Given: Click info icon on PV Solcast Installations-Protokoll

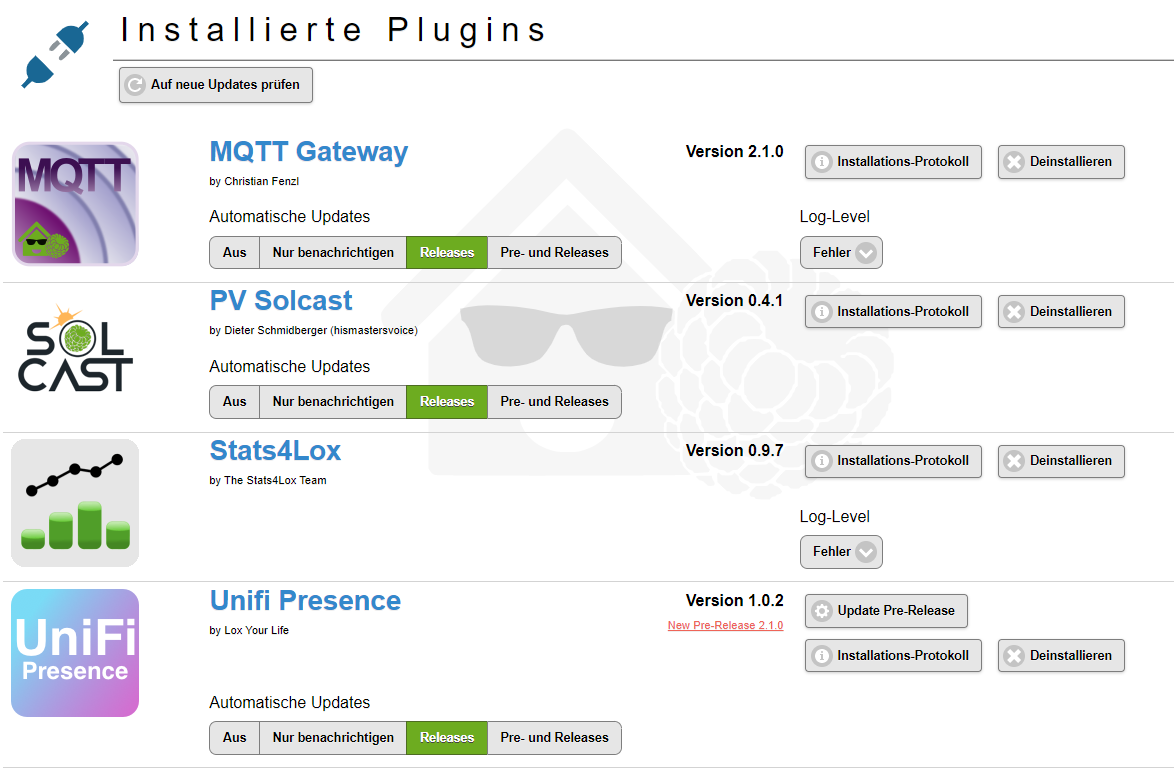Looking at the screenshot, I should coord(822,312).
